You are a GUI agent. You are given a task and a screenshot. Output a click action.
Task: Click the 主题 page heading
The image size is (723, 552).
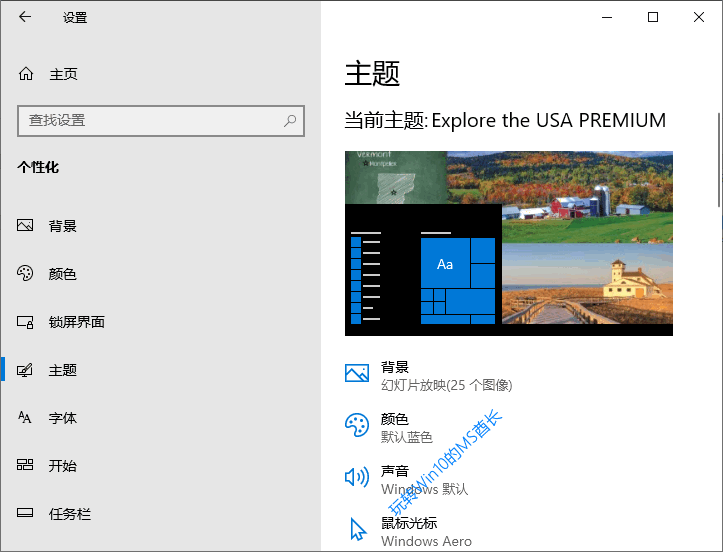(372, 73)
